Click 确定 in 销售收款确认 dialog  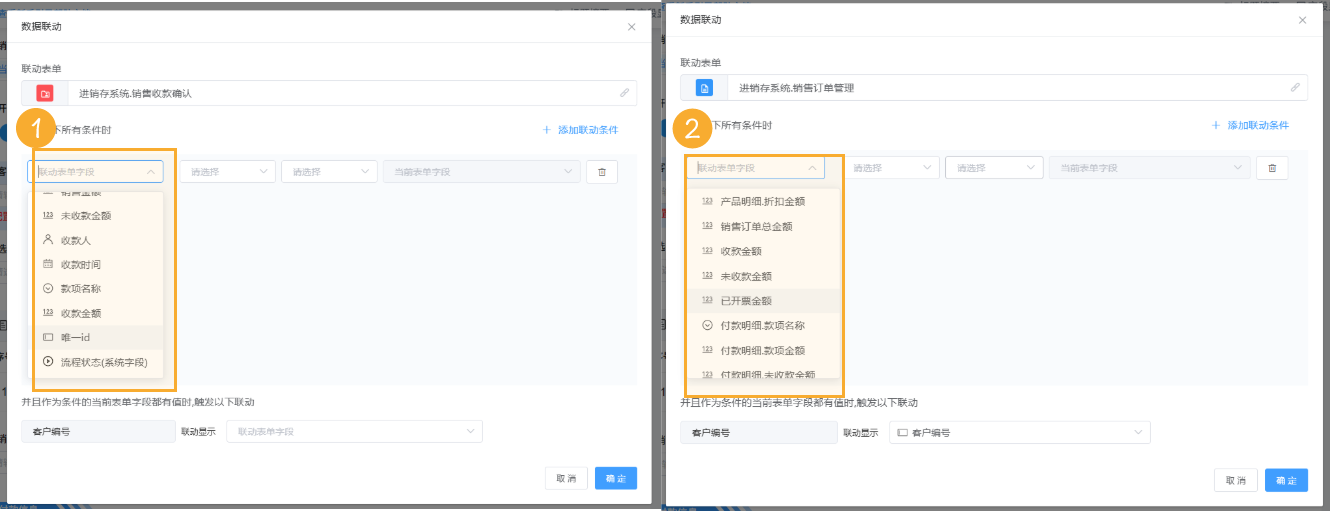(616, 479)
